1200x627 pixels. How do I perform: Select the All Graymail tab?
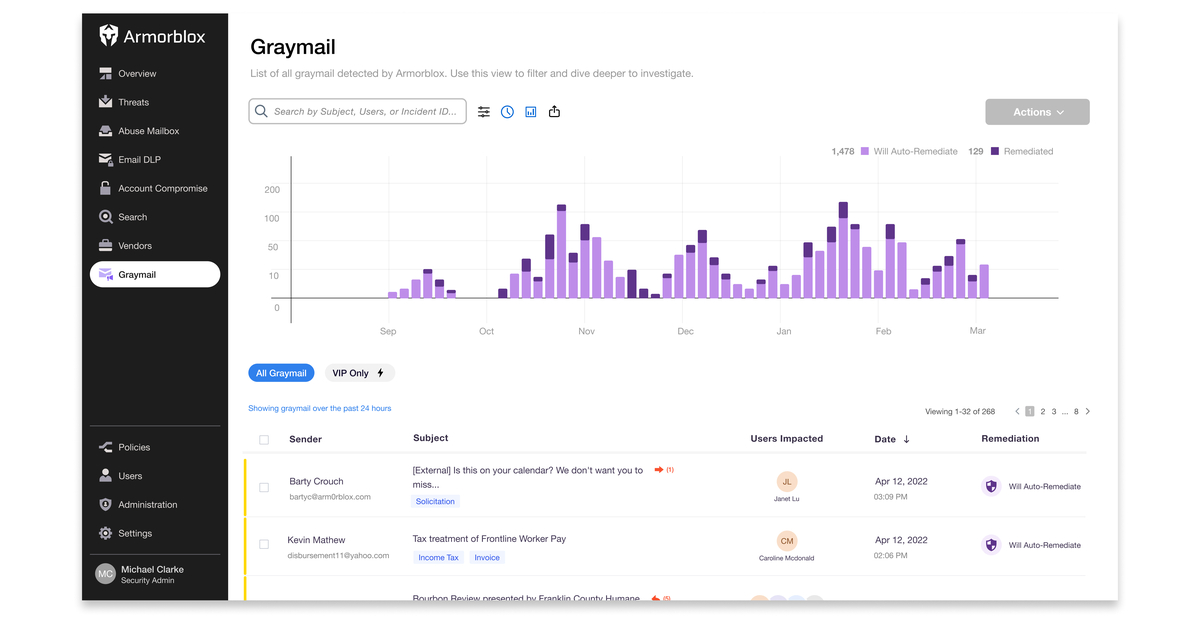tap(281, 372)
